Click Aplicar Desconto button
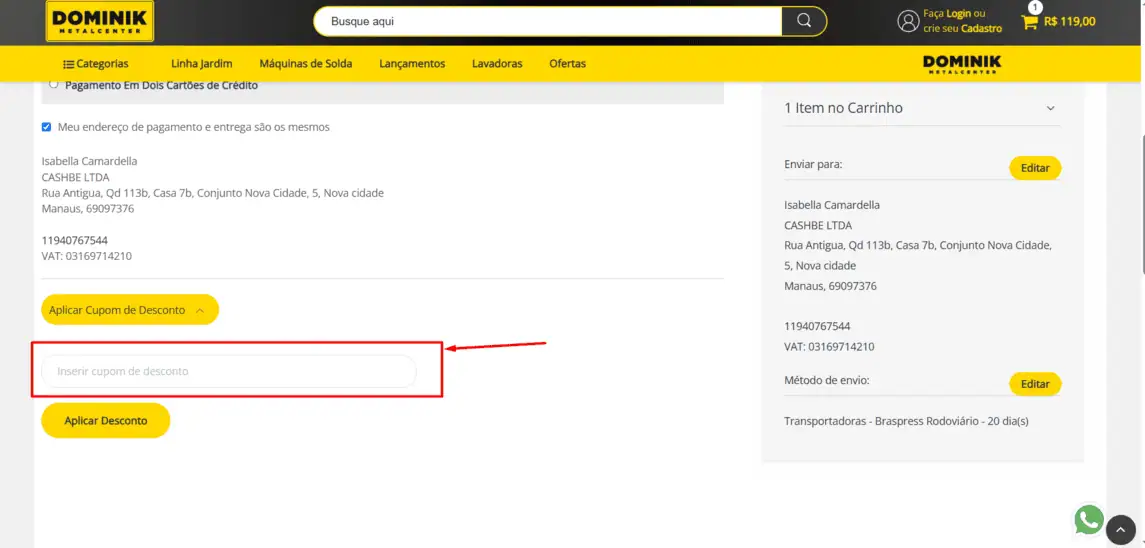The width and height of the screenshot is (1145, 548). click(x=105, y=421)
